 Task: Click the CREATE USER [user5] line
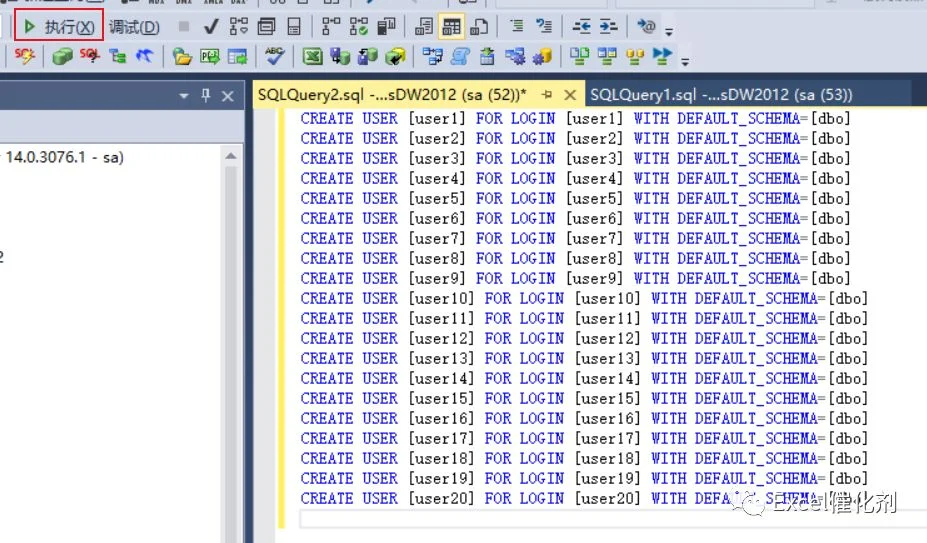[575, 198]
